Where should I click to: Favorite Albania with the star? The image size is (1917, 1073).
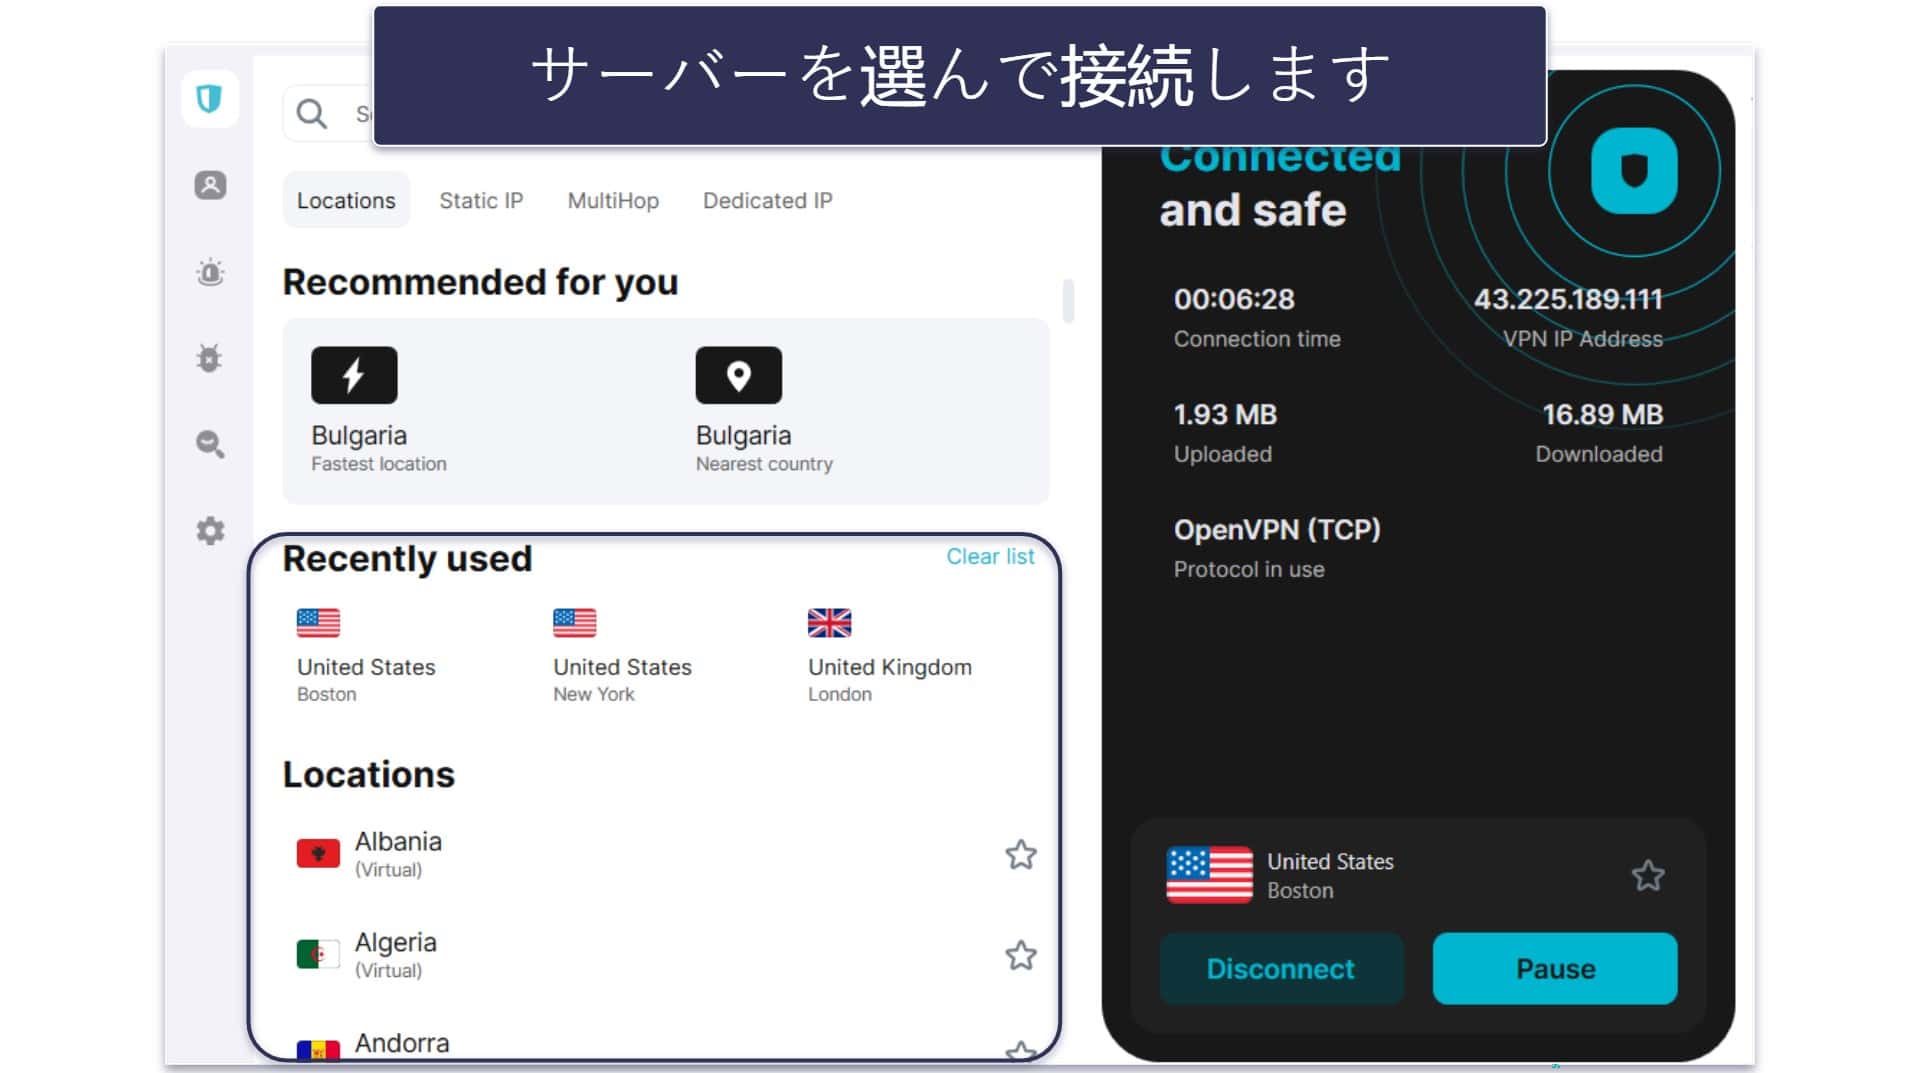coord(1021,855)
